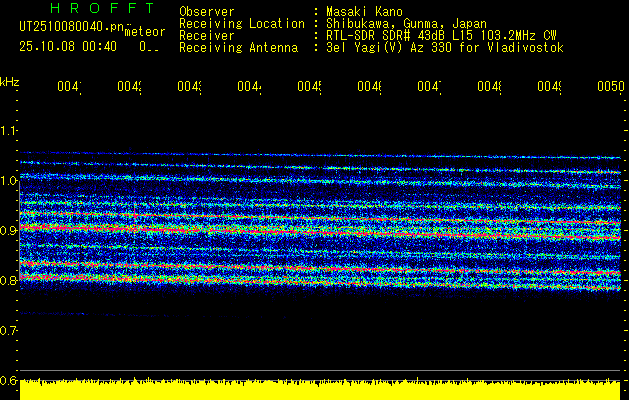This screenshot has width=629, height=400.
Task: Select observer name Masaki Kano
Action: pyautogui.click(x=364, y=11)
